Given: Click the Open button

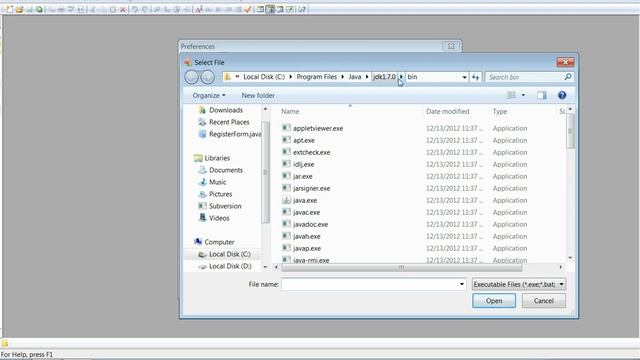Looking at the screenshot, I should point(494,301).
